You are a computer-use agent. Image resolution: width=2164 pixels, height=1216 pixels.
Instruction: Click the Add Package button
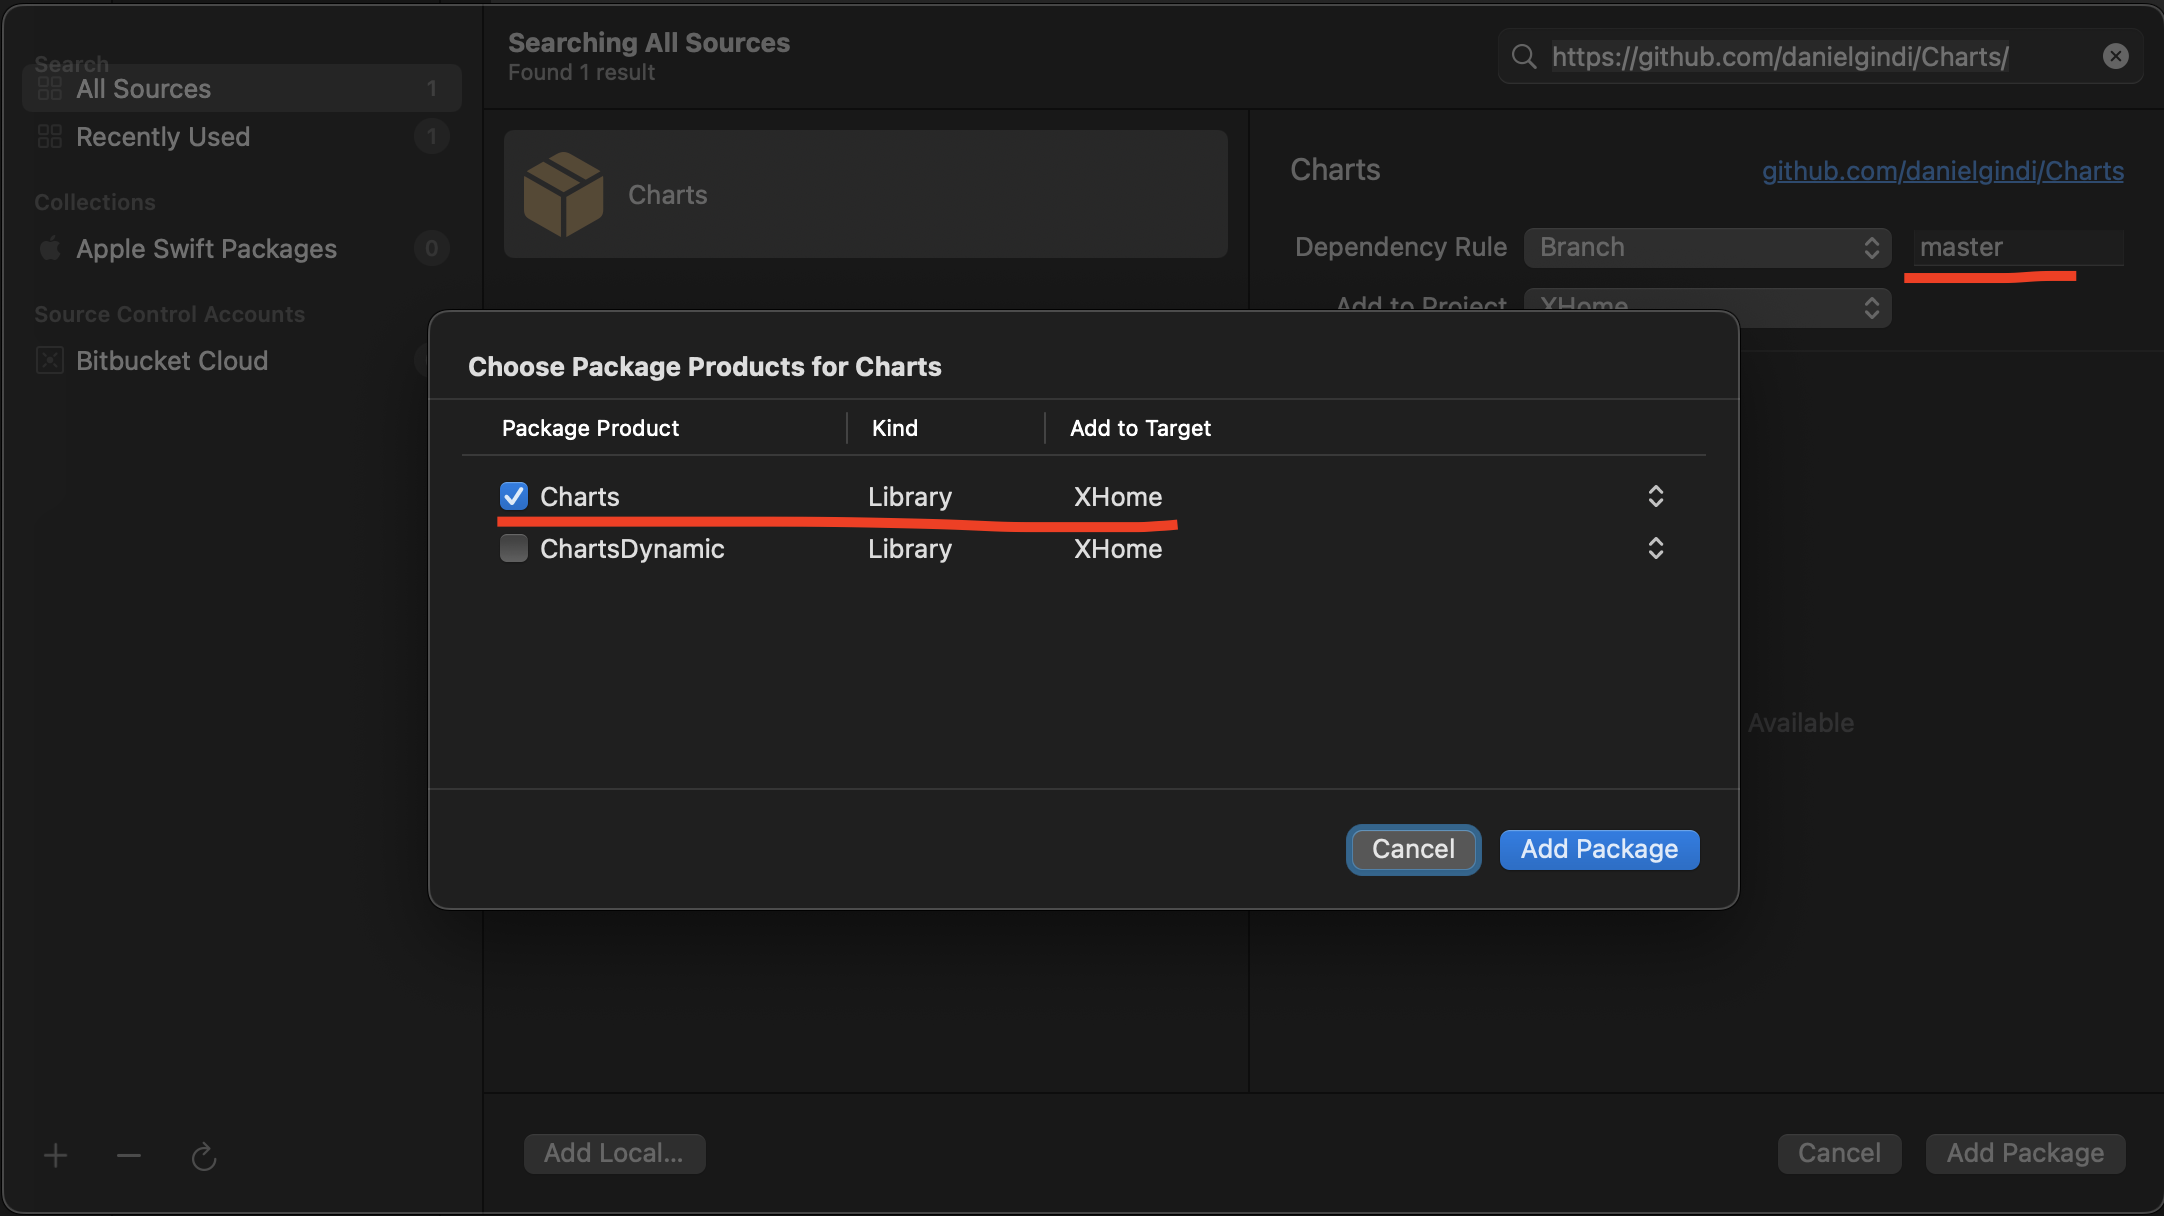(x=1598, y=849)
